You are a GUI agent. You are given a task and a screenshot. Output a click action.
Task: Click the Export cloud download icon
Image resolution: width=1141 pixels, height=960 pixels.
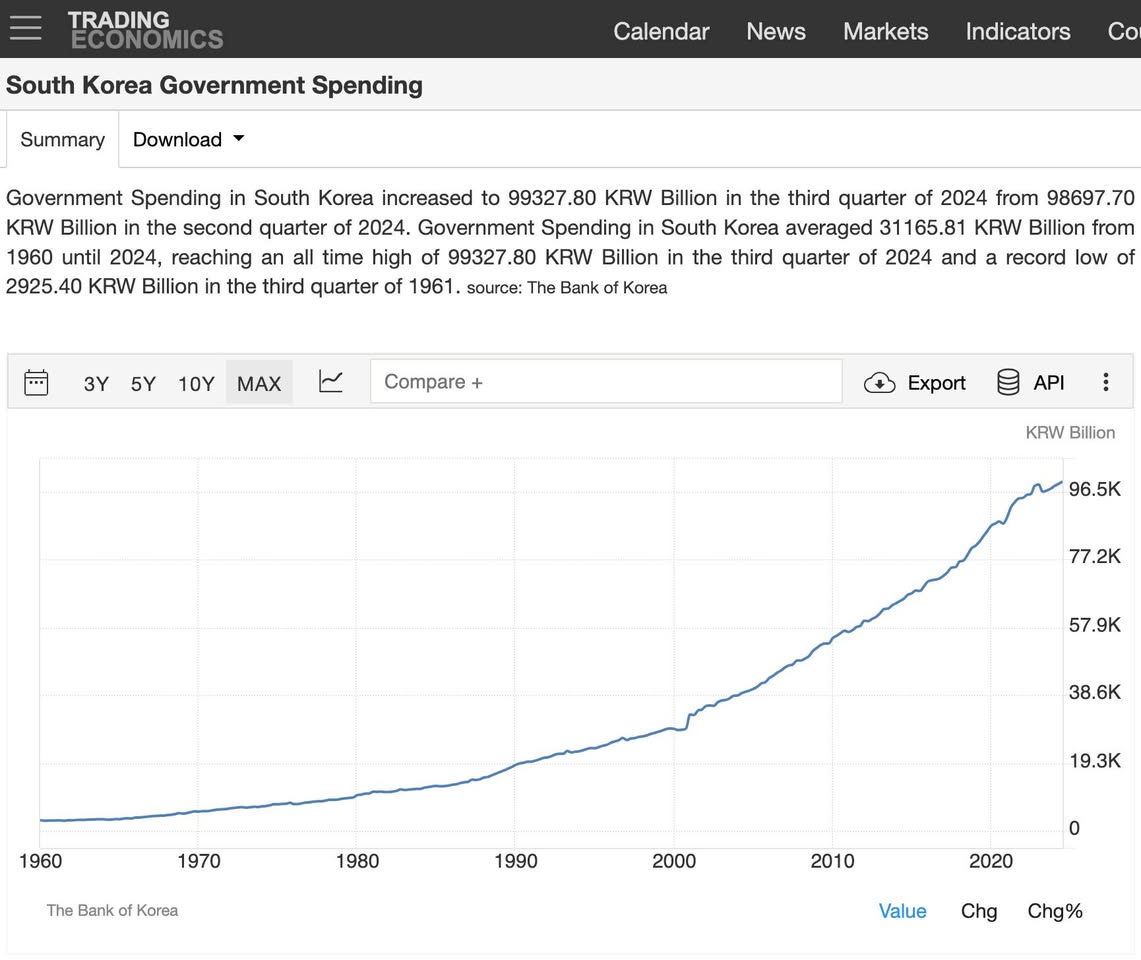pos(879,383)
